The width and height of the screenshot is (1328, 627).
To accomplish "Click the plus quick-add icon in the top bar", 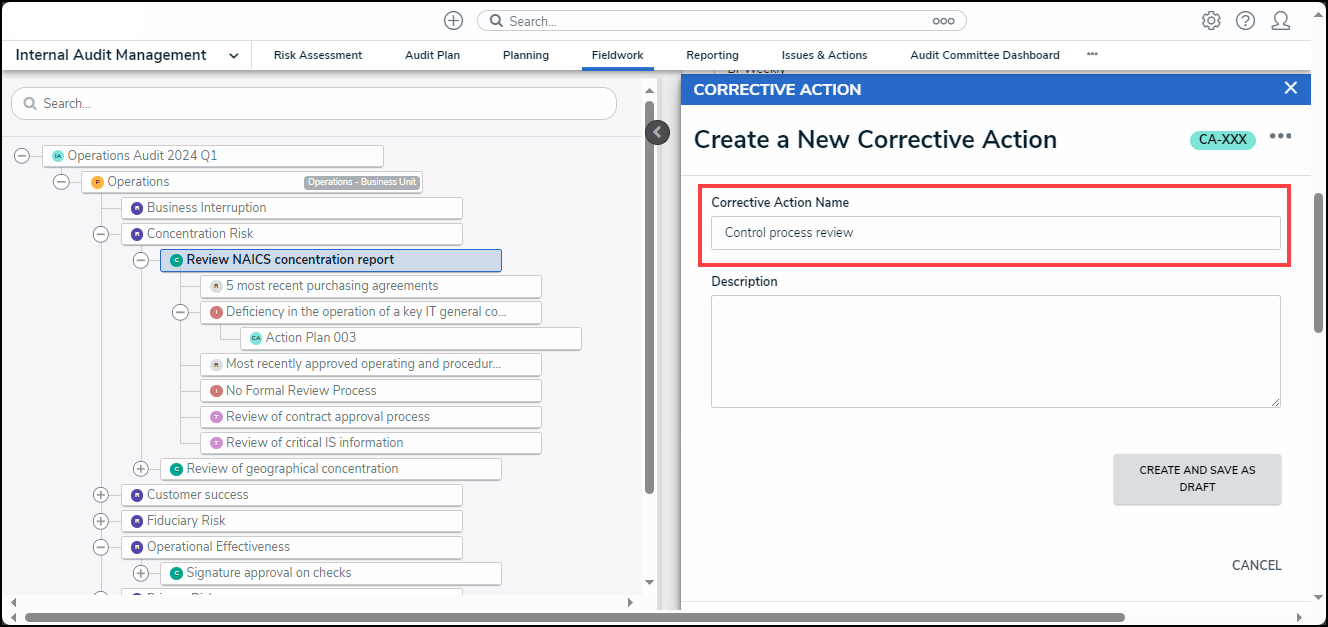I will click(x=453, y=21).
